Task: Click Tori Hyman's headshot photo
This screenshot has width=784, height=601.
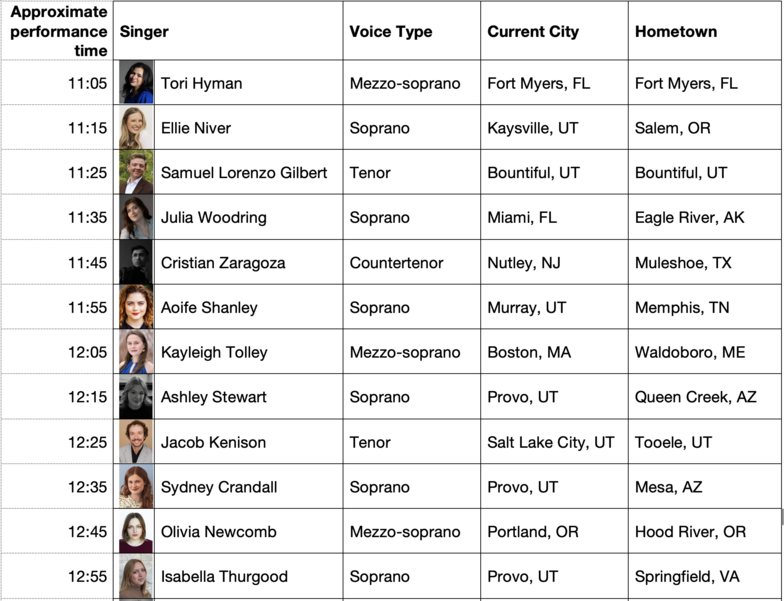Action: (136, 83)
